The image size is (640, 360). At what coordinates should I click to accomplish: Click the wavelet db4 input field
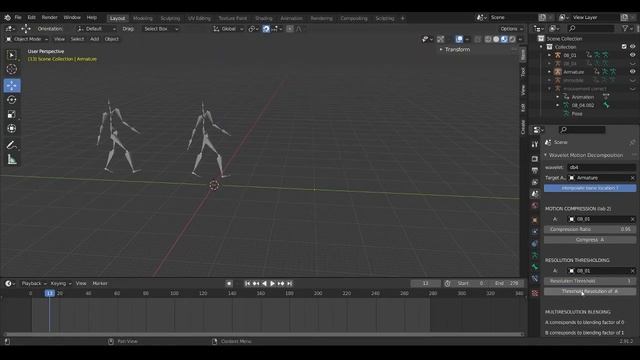(602, 167)
